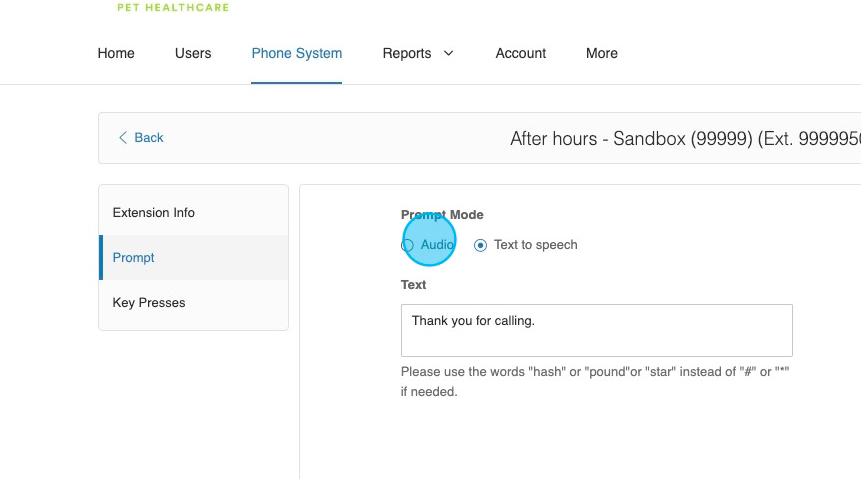Open the Users navigation item
Viewport: 861px width, 479px height.
[193, 53]
